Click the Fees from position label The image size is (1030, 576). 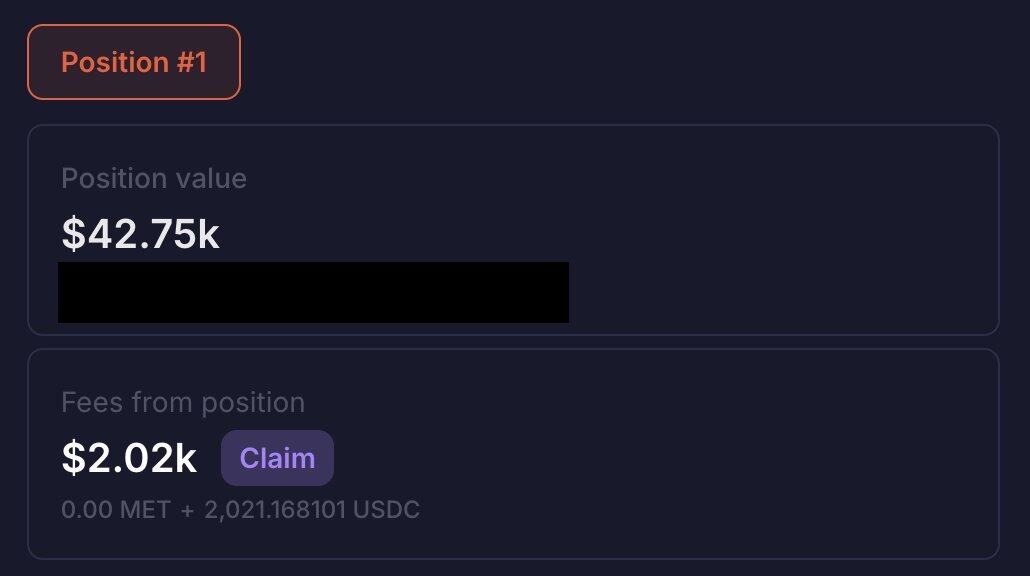point(183,403)
